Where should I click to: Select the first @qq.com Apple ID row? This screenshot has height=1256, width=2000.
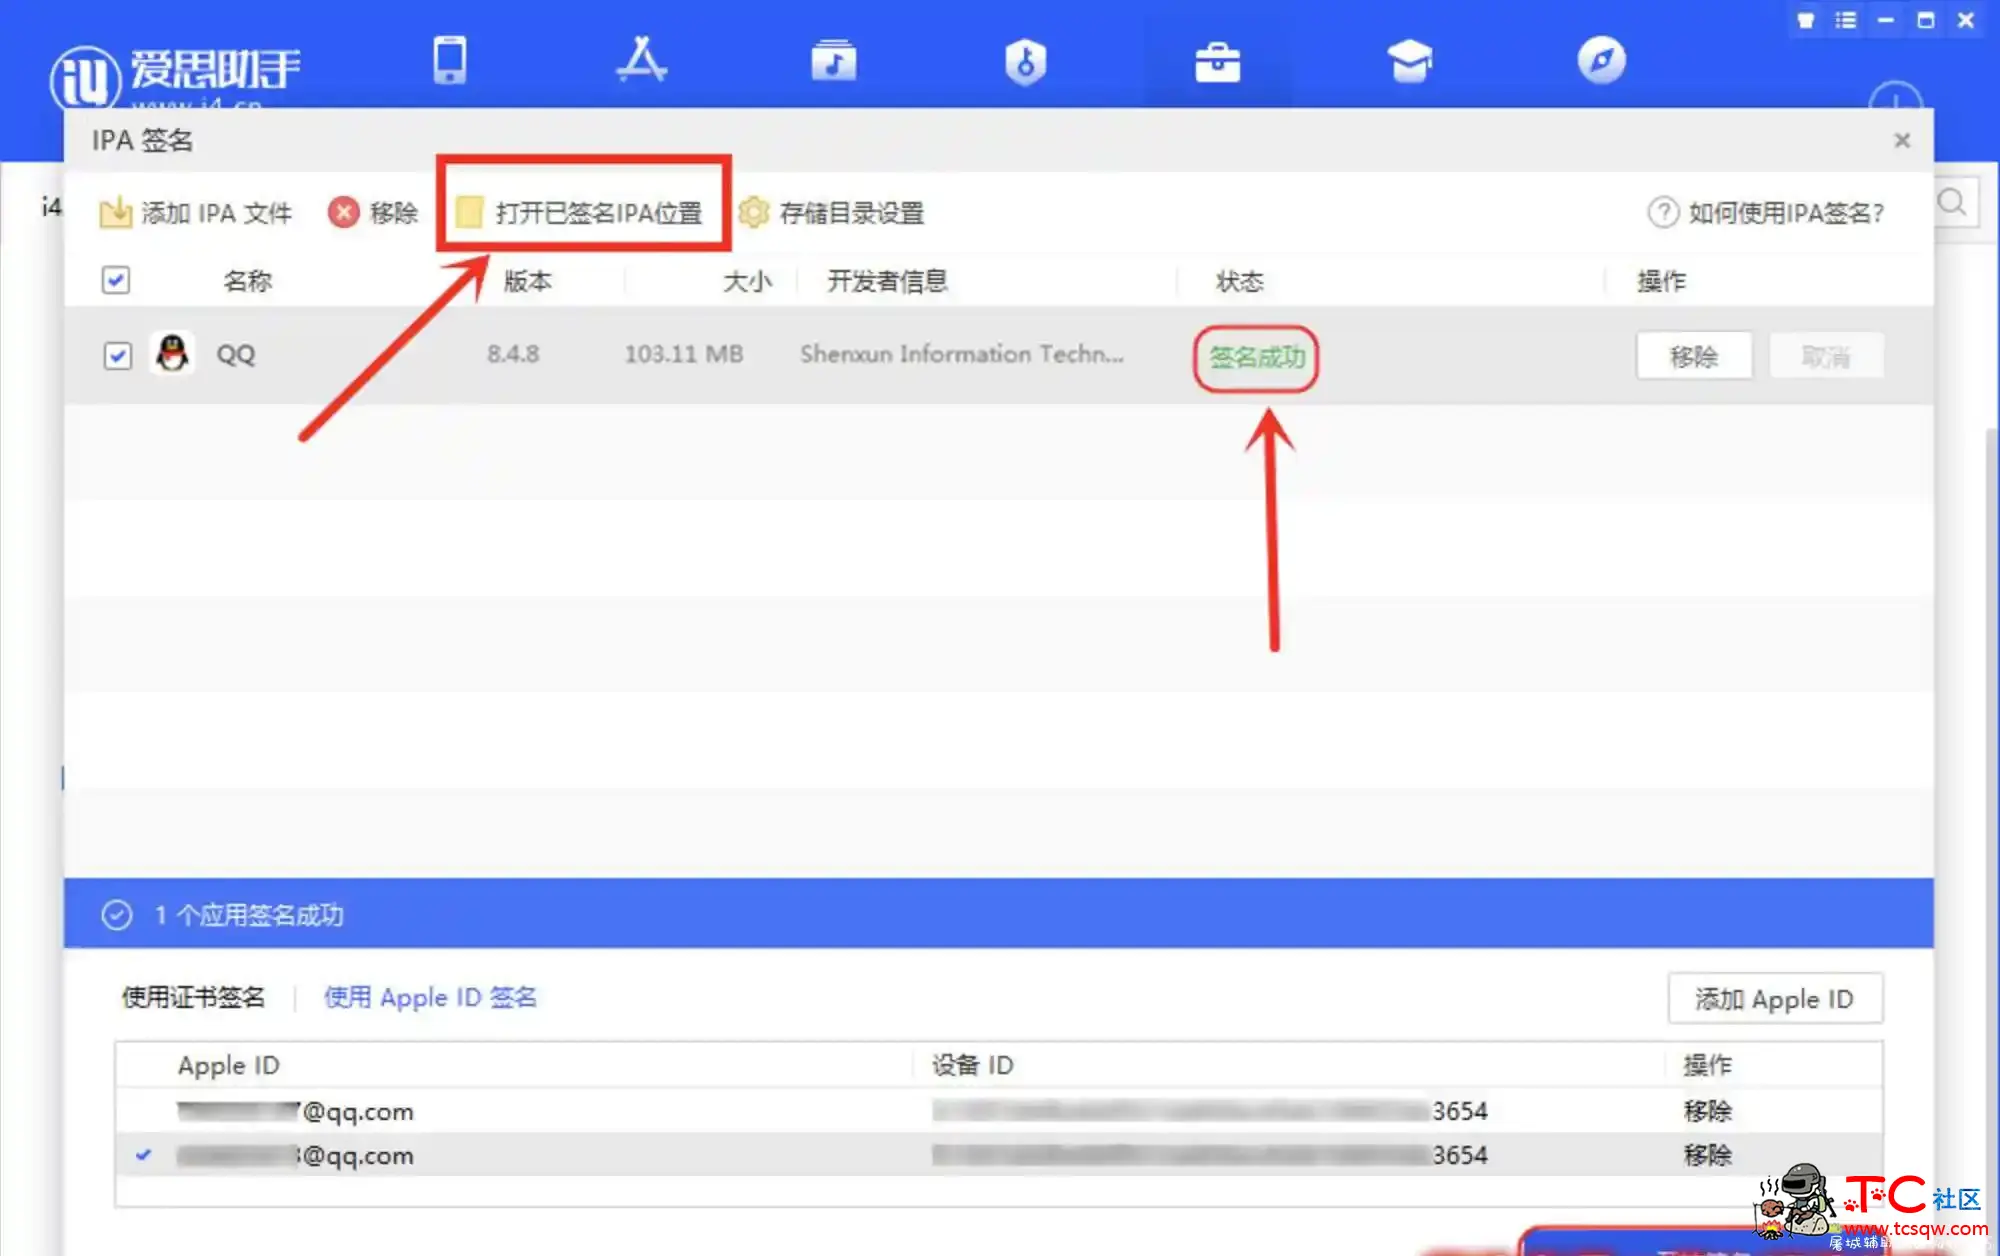(999, 1111)
